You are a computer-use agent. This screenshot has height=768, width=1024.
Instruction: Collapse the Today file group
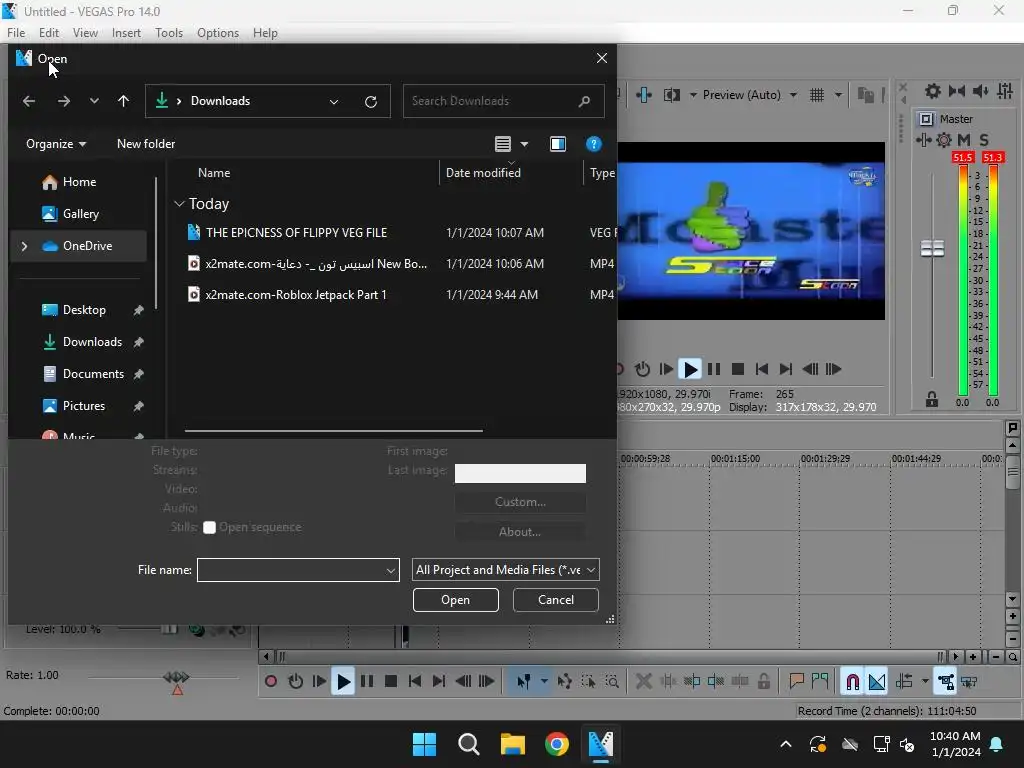[x=179, y=204]
